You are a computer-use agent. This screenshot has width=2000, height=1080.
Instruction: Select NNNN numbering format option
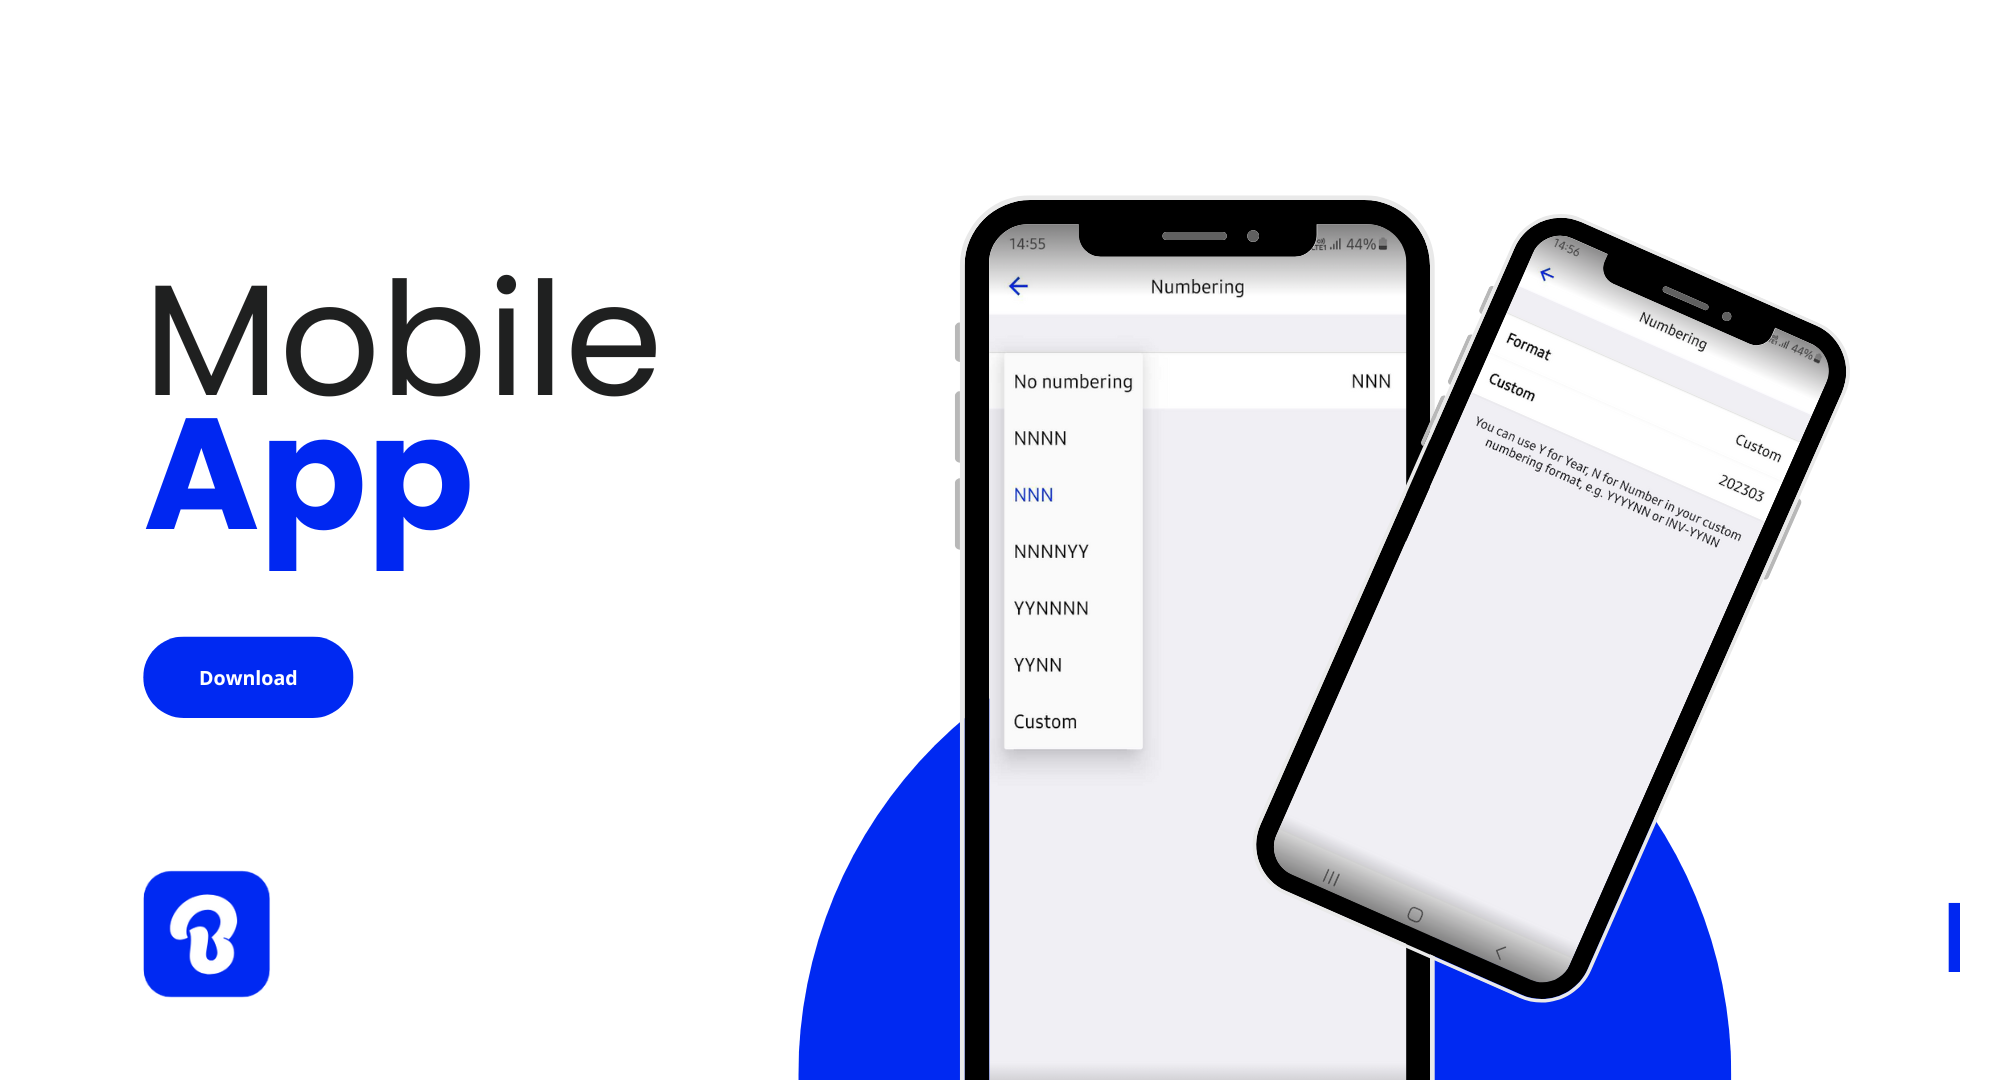pos(1043,438)
